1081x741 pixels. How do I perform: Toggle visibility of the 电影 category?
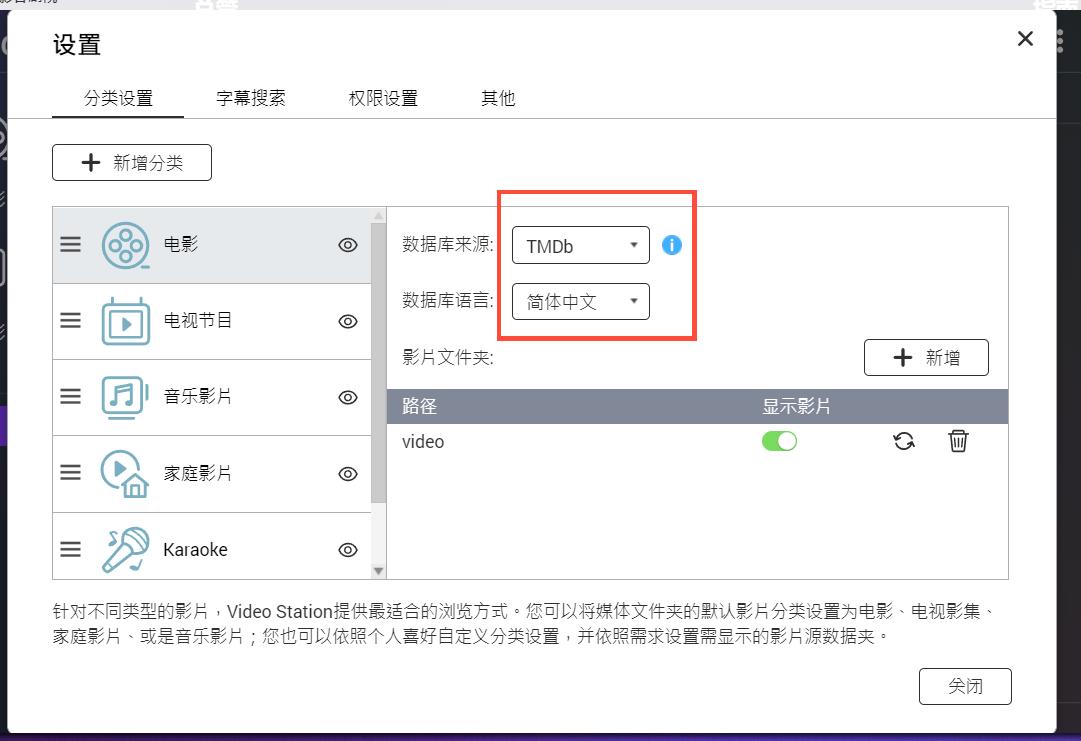click(347, 243)
